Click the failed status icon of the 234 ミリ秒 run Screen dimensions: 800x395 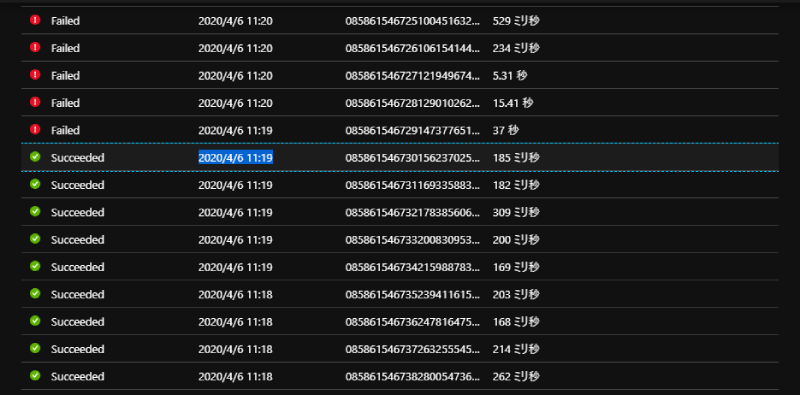pyautogui.click(x=35, y=47)
